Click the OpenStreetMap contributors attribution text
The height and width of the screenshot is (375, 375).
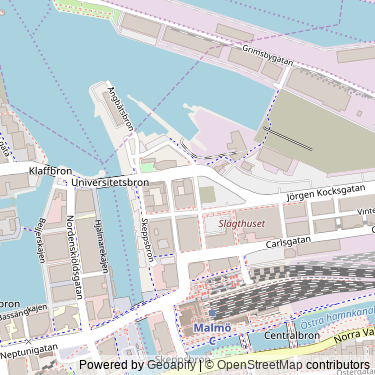click(x=288, y=365)
